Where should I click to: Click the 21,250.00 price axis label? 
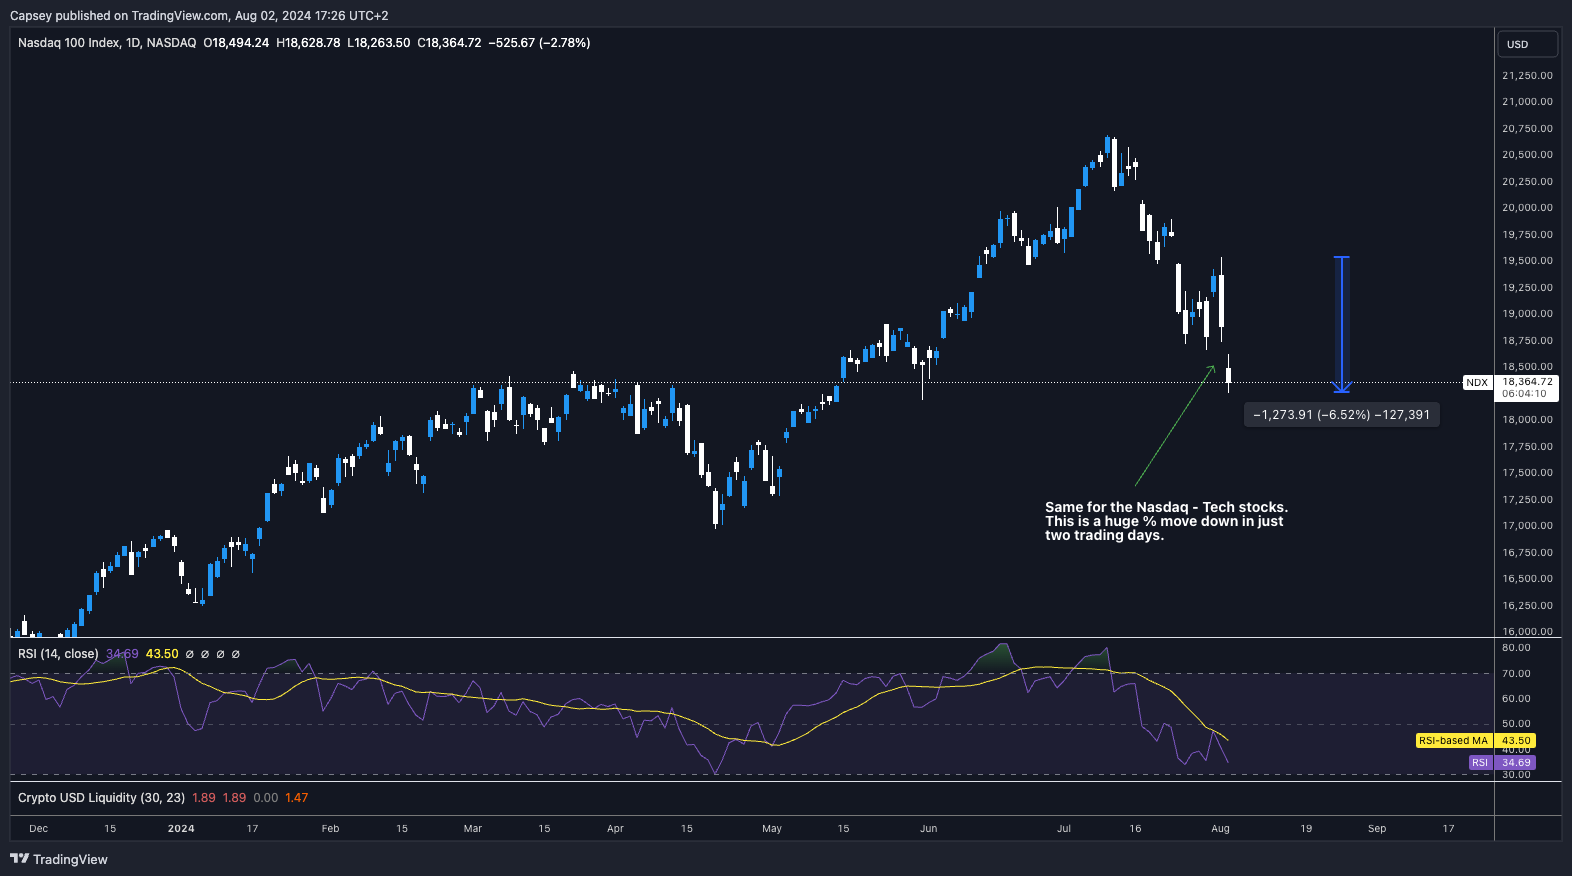(1527, 76)
